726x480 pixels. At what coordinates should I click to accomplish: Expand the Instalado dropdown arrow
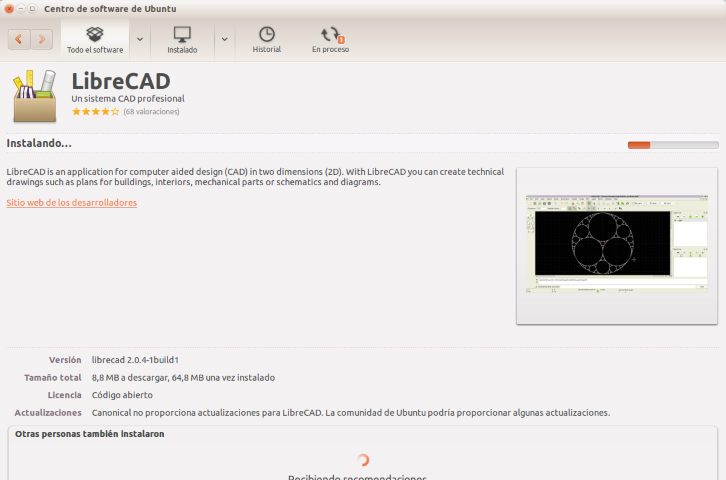[225, 40]
